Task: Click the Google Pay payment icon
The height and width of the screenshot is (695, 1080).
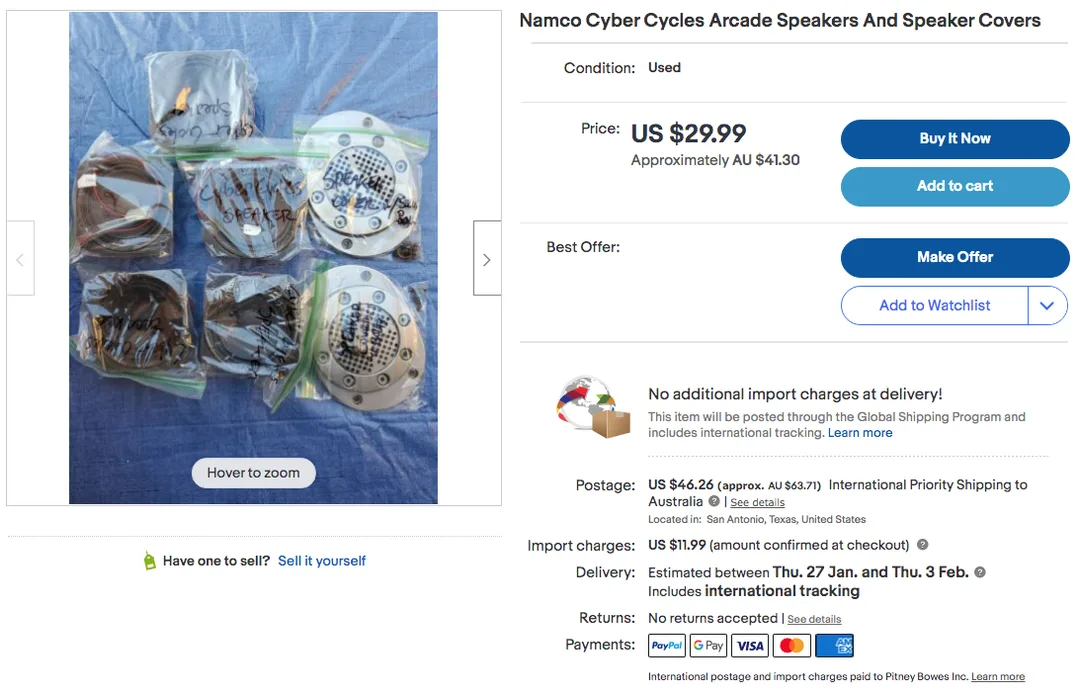Action: coord(708,646)
